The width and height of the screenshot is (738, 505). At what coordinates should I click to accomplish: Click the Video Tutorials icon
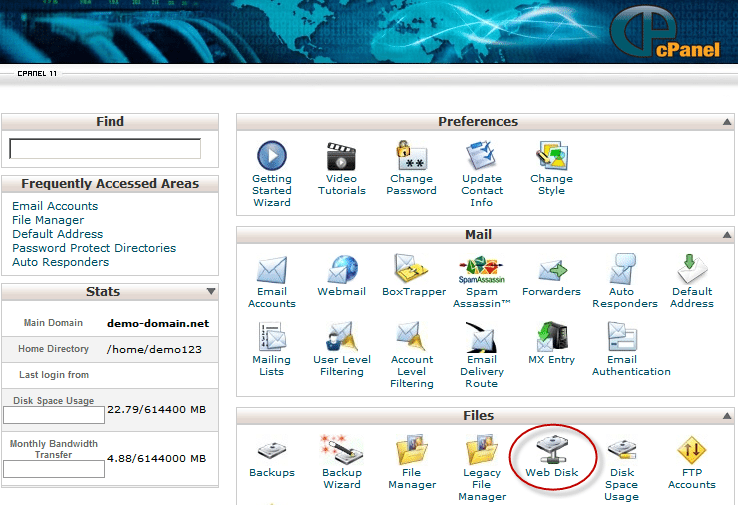tap(341, 156)
